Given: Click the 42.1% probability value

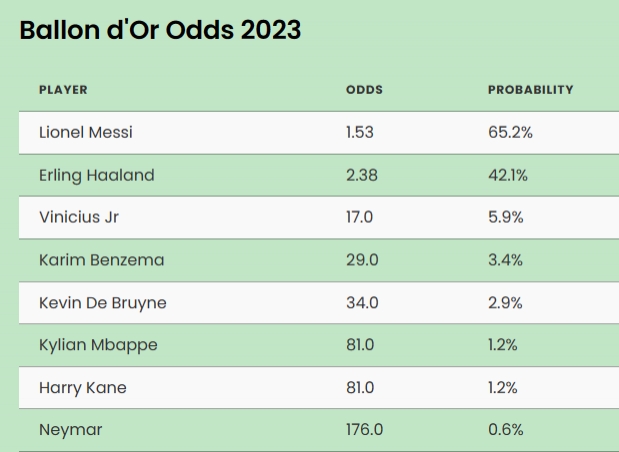Looking at the screenshot, I should (x=508, y=175).
